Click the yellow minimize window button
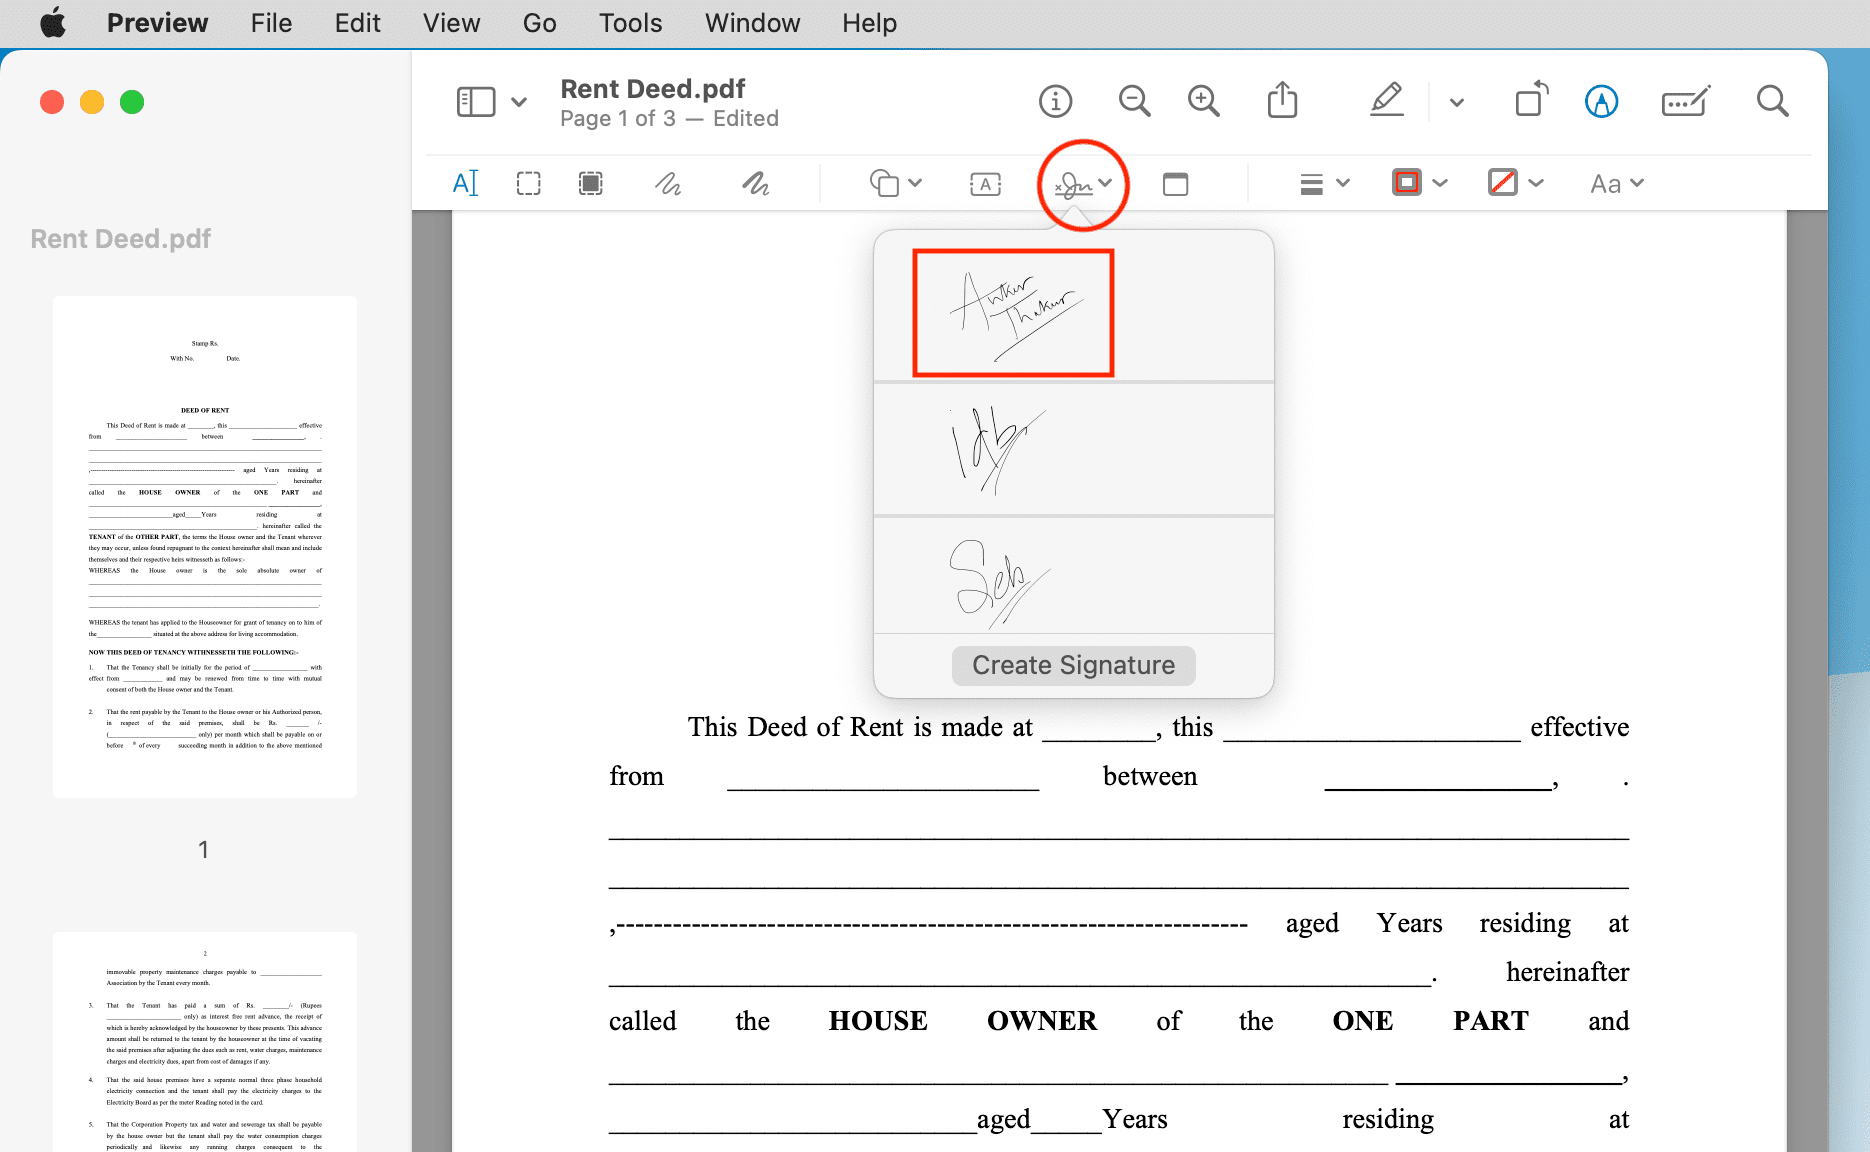This screenshot has height=1152, width=1870. pos(92,102)
